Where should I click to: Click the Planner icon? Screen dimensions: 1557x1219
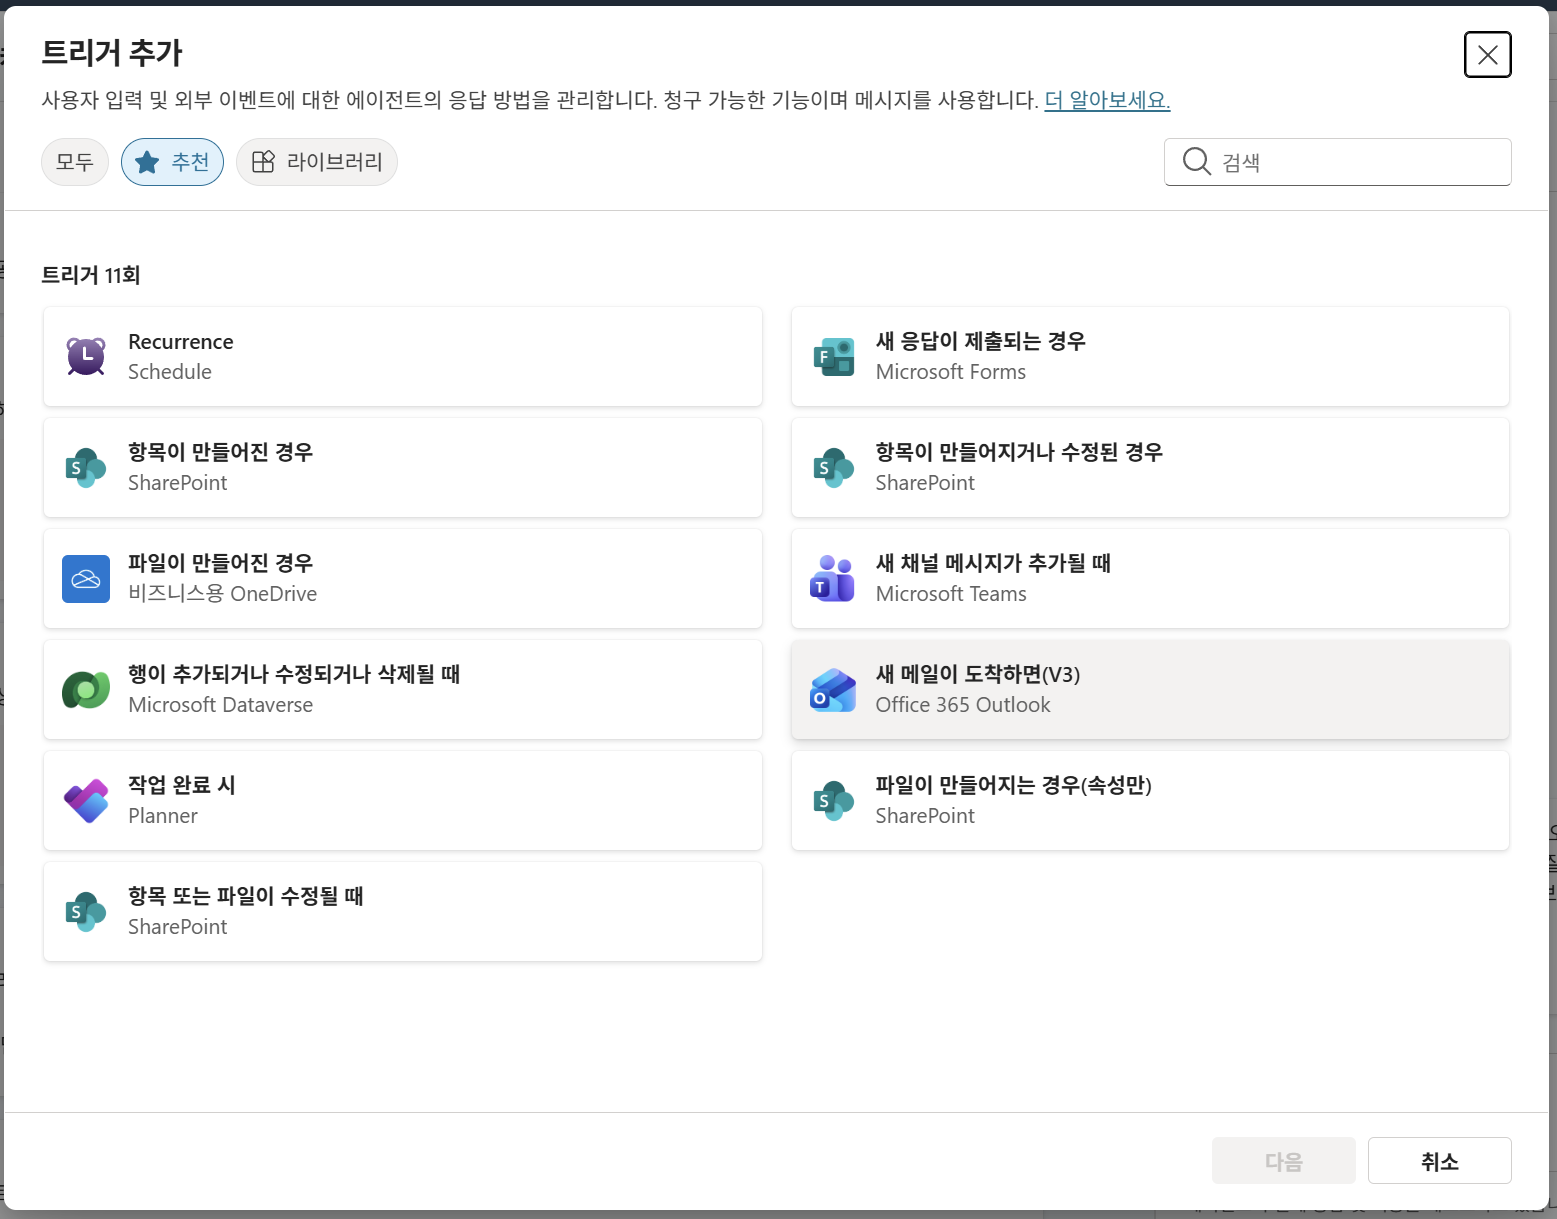click(86, 801)
